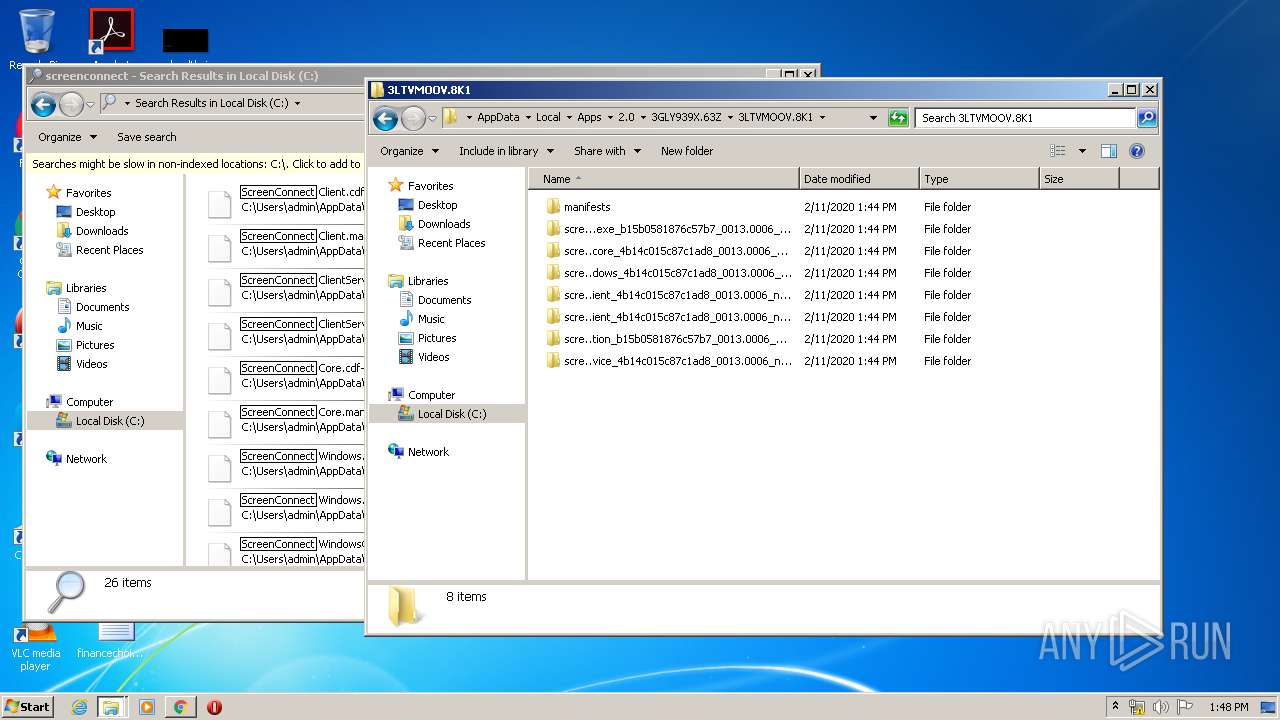
Task: Sort by Date modified column
Action: (859, 179)
